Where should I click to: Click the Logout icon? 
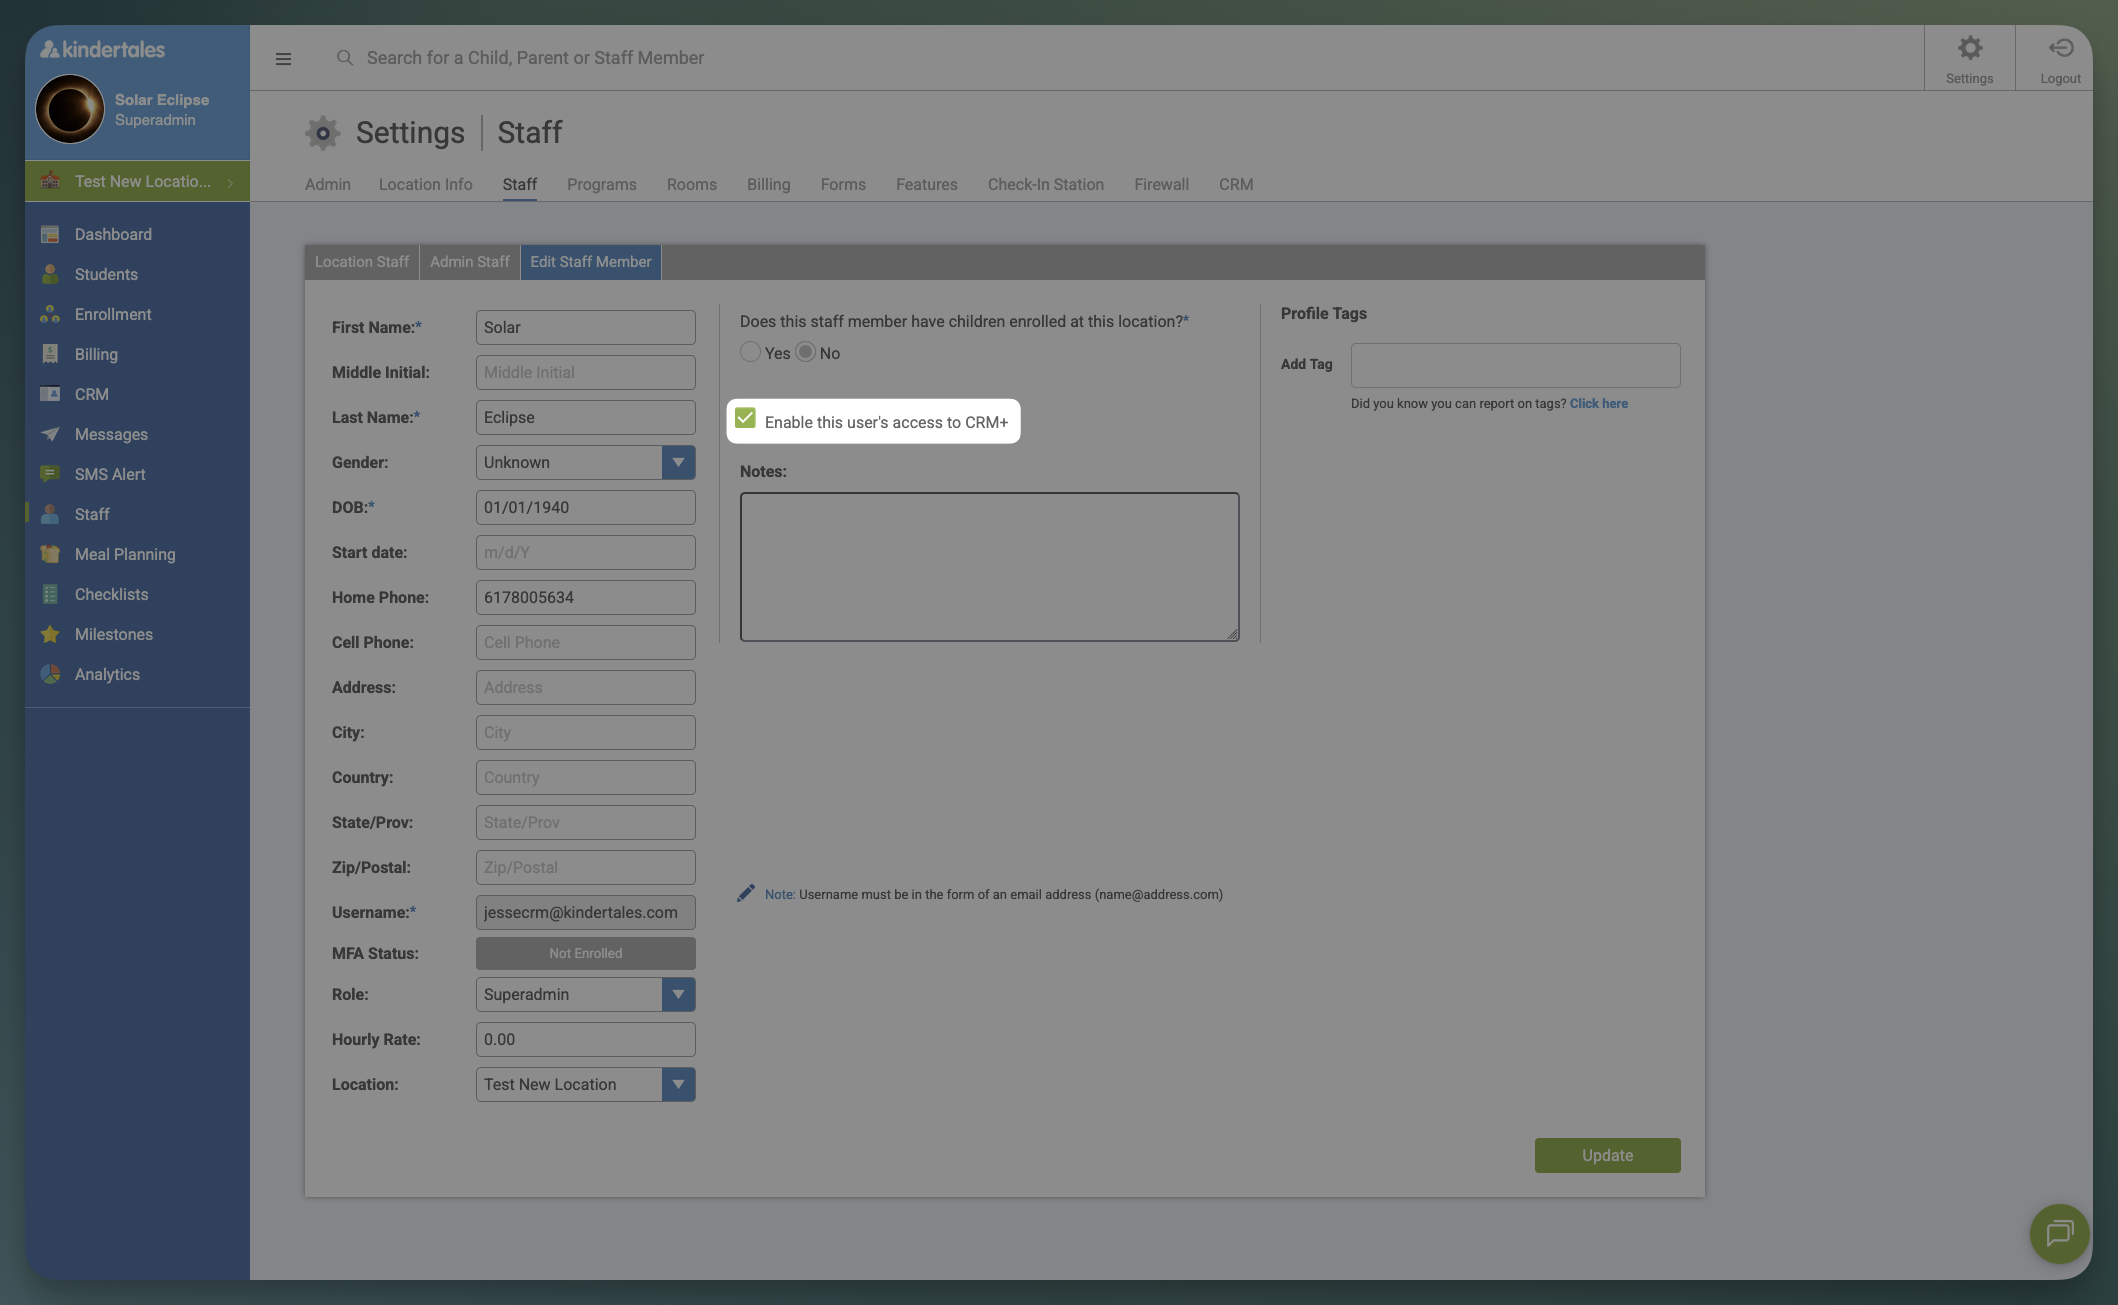pyautogui.click(x=2060, y=49)
